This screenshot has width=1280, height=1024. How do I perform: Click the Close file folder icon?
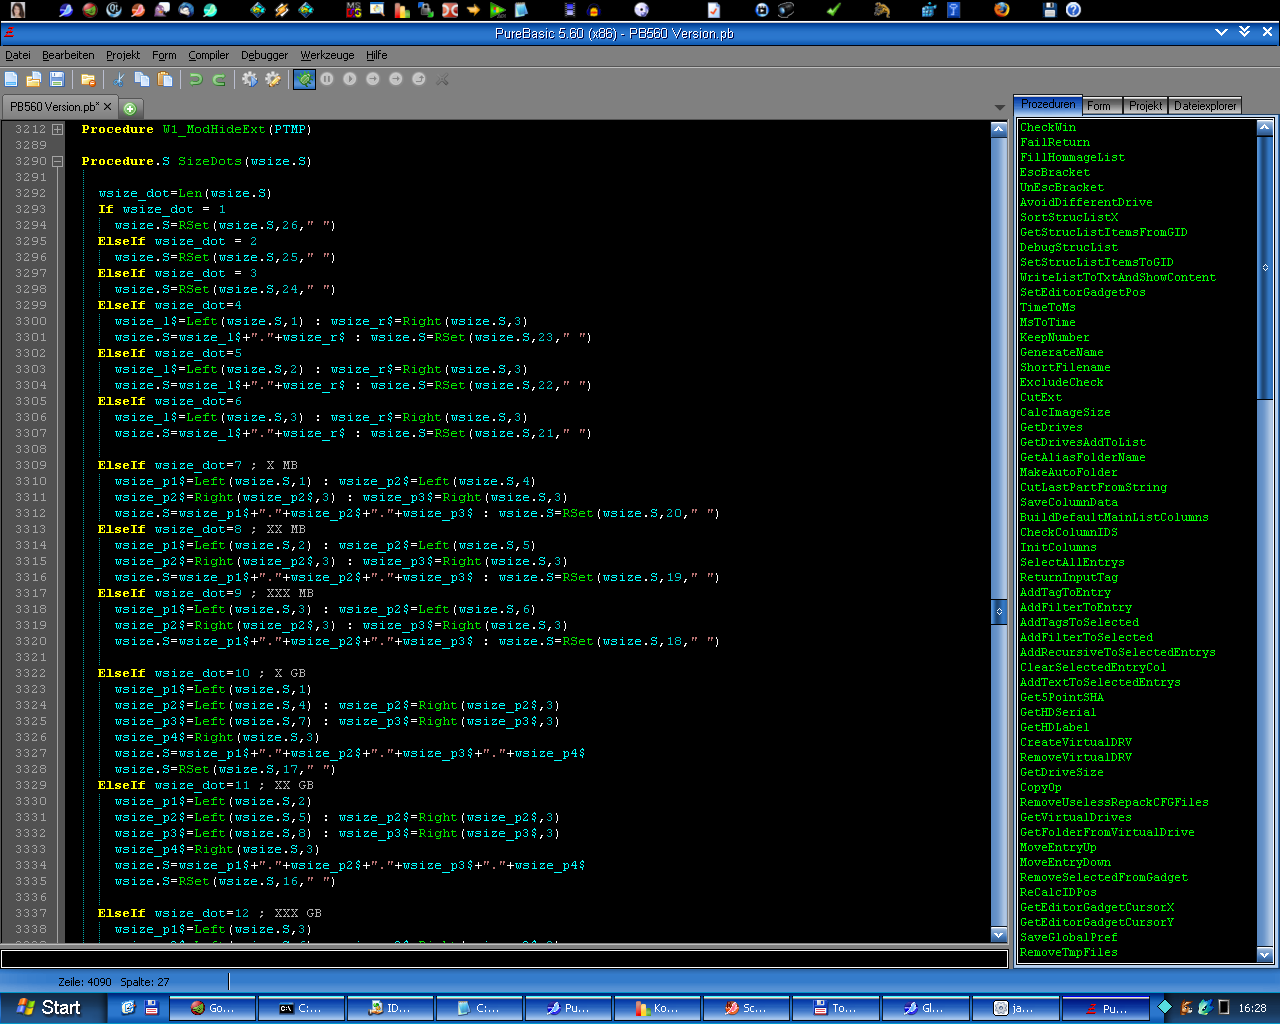coord(88,79)
